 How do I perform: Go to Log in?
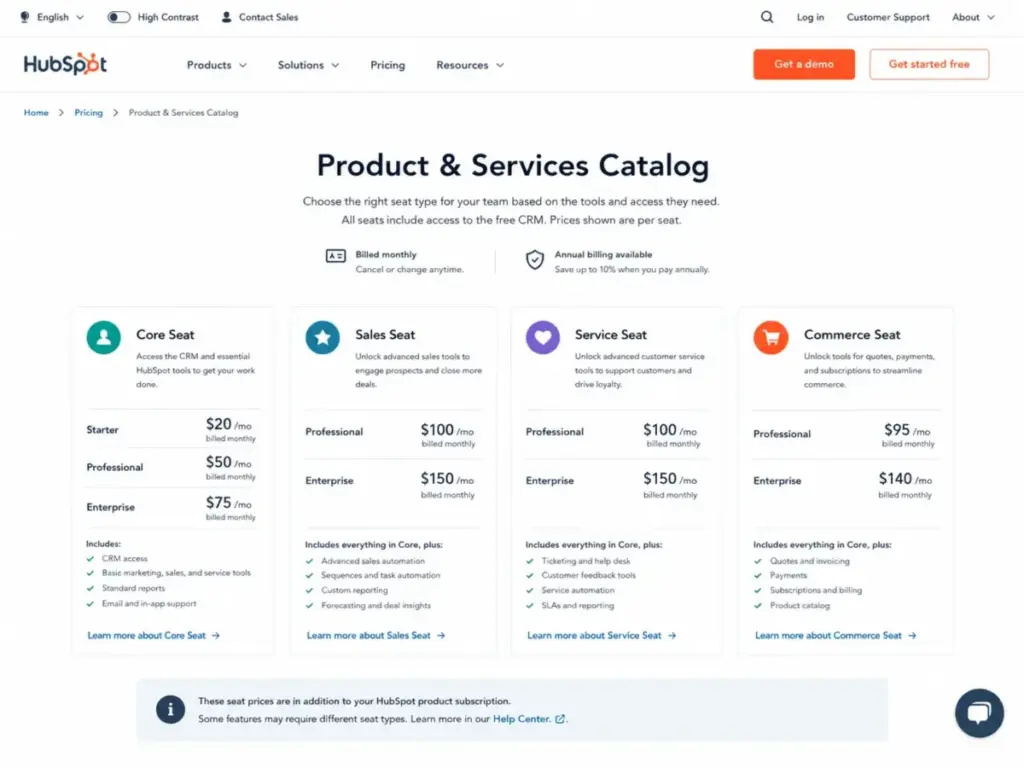coord(810,17)
